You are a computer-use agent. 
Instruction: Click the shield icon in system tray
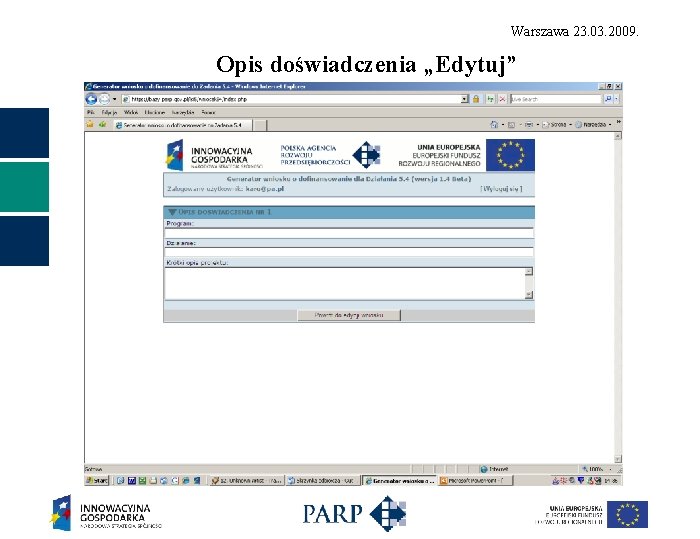(580, 481)
